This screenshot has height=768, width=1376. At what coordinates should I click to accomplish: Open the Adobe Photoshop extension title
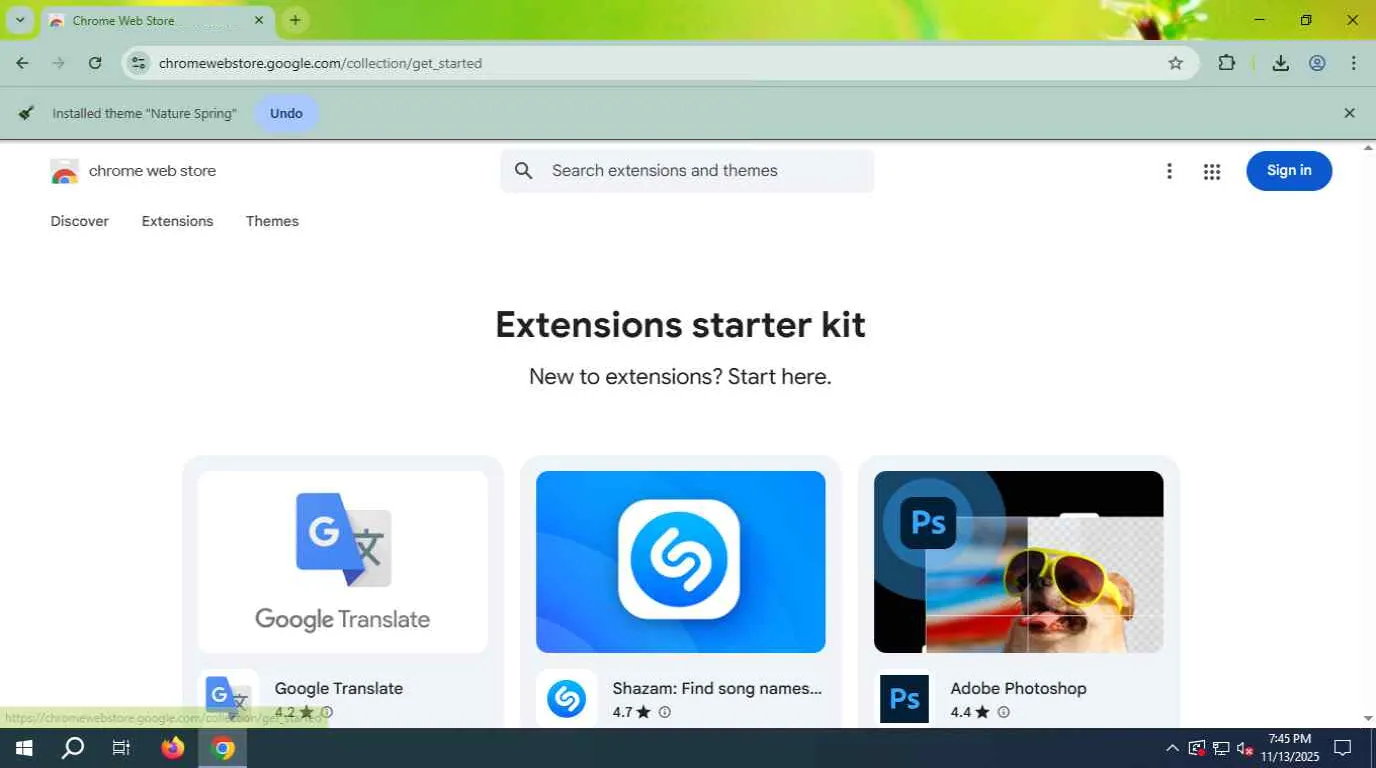tap(1018, 688)
